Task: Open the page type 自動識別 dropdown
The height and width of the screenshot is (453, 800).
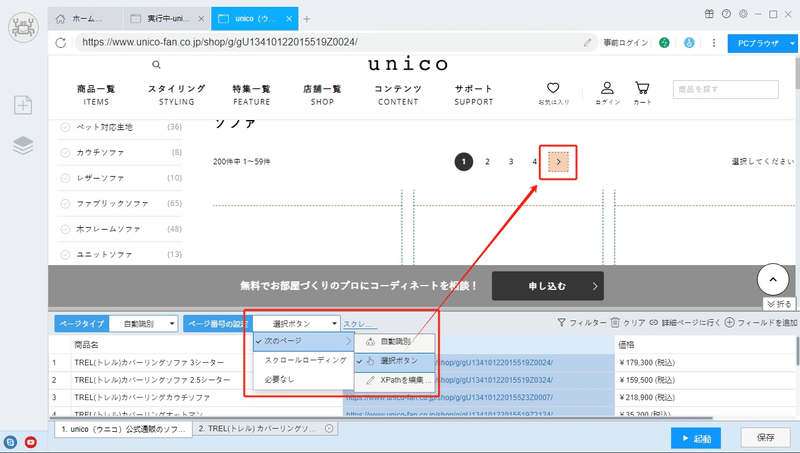Action: [x=144, y=324]
